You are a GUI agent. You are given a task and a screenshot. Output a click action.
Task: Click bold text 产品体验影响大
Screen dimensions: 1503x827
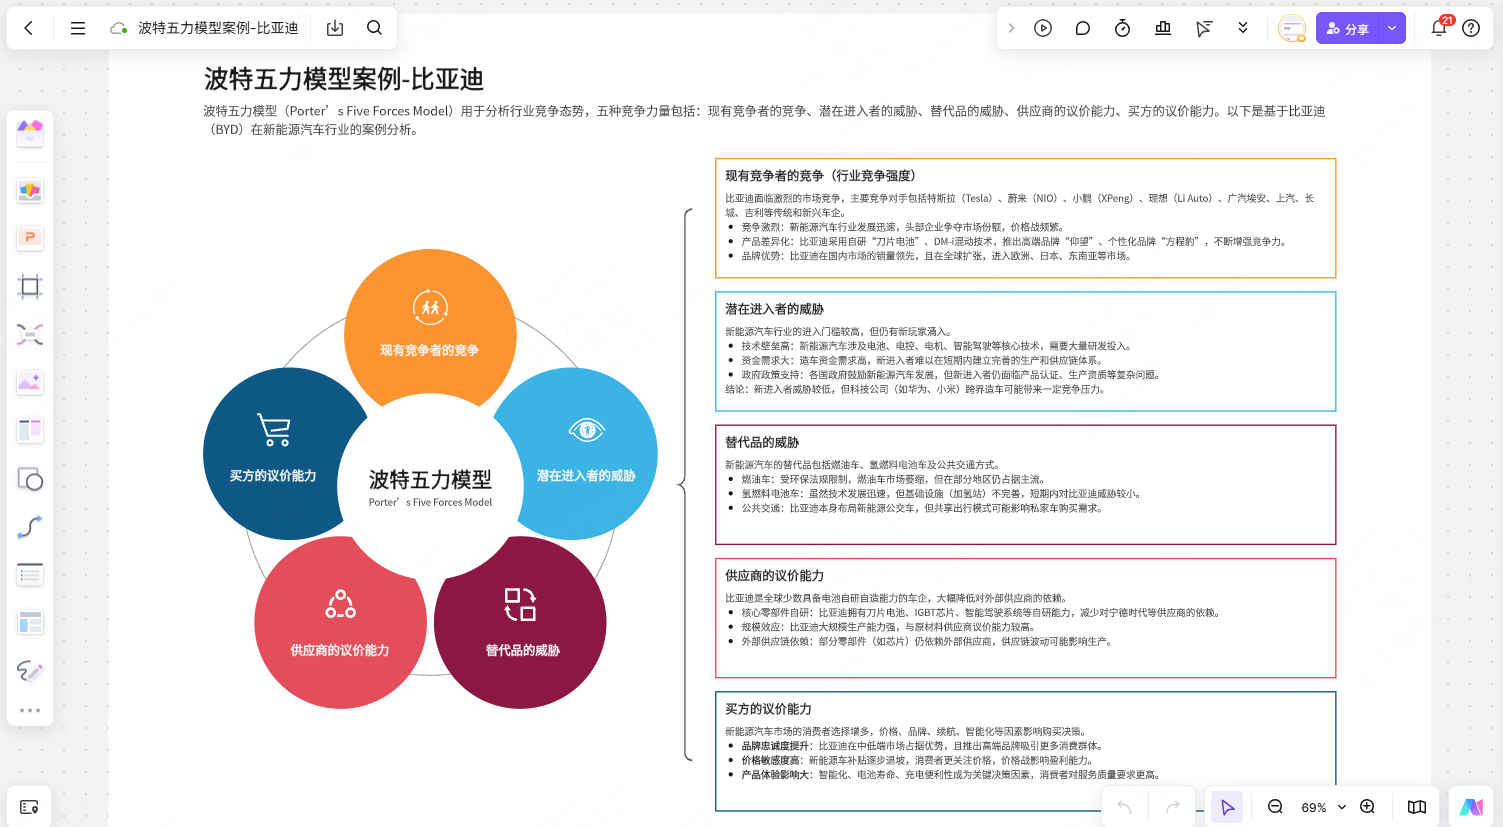pyautogui.click(x=775, y=774)
